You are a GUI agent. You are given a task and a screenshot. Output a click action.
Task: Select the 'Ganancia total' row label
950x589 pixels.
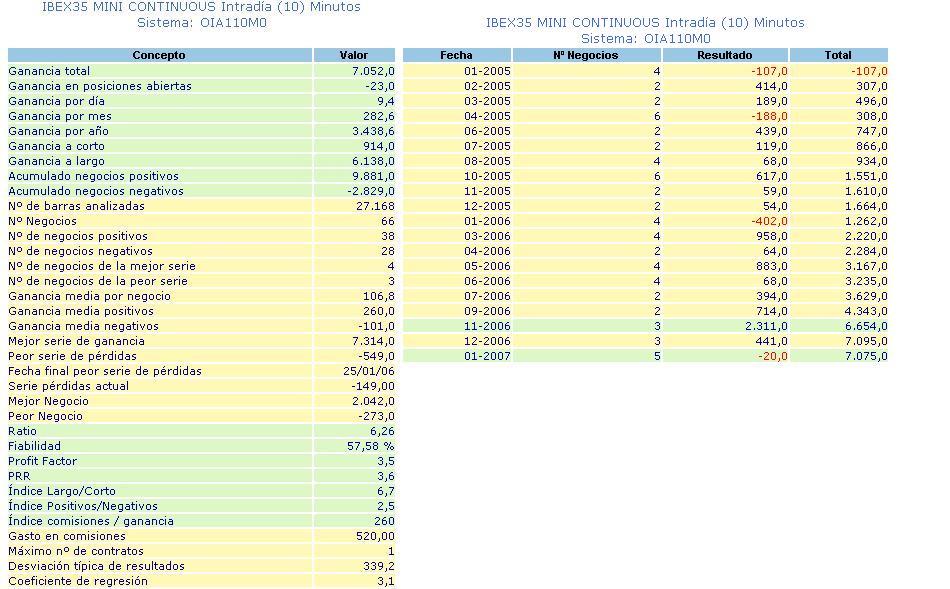(49, 71)
